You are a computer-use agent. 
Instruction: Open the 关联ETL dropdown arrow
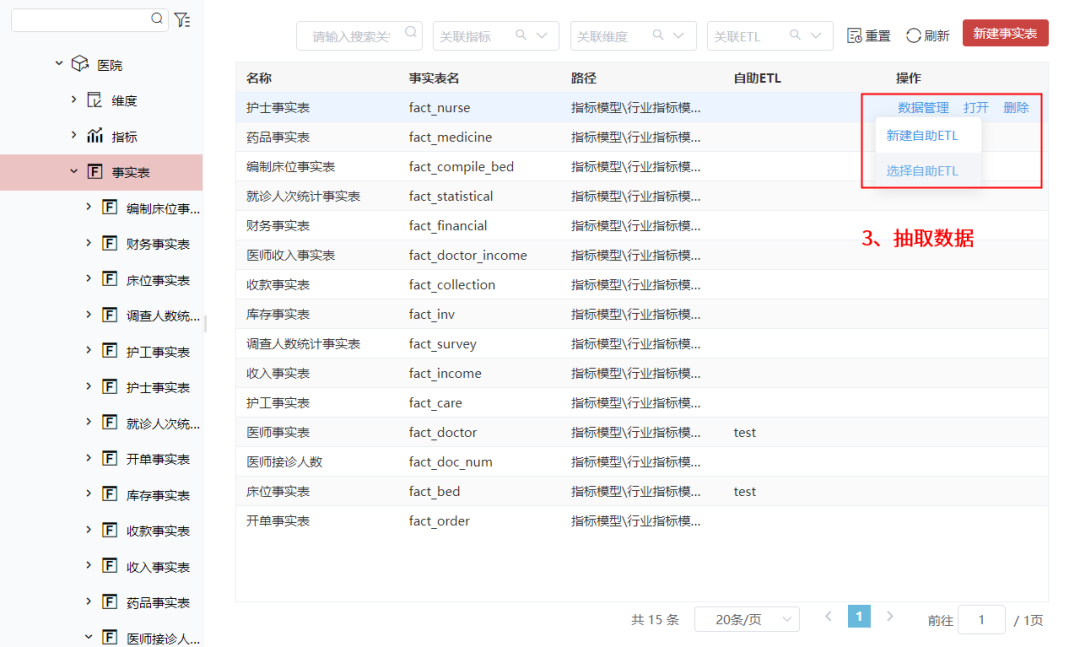(816, 36)
